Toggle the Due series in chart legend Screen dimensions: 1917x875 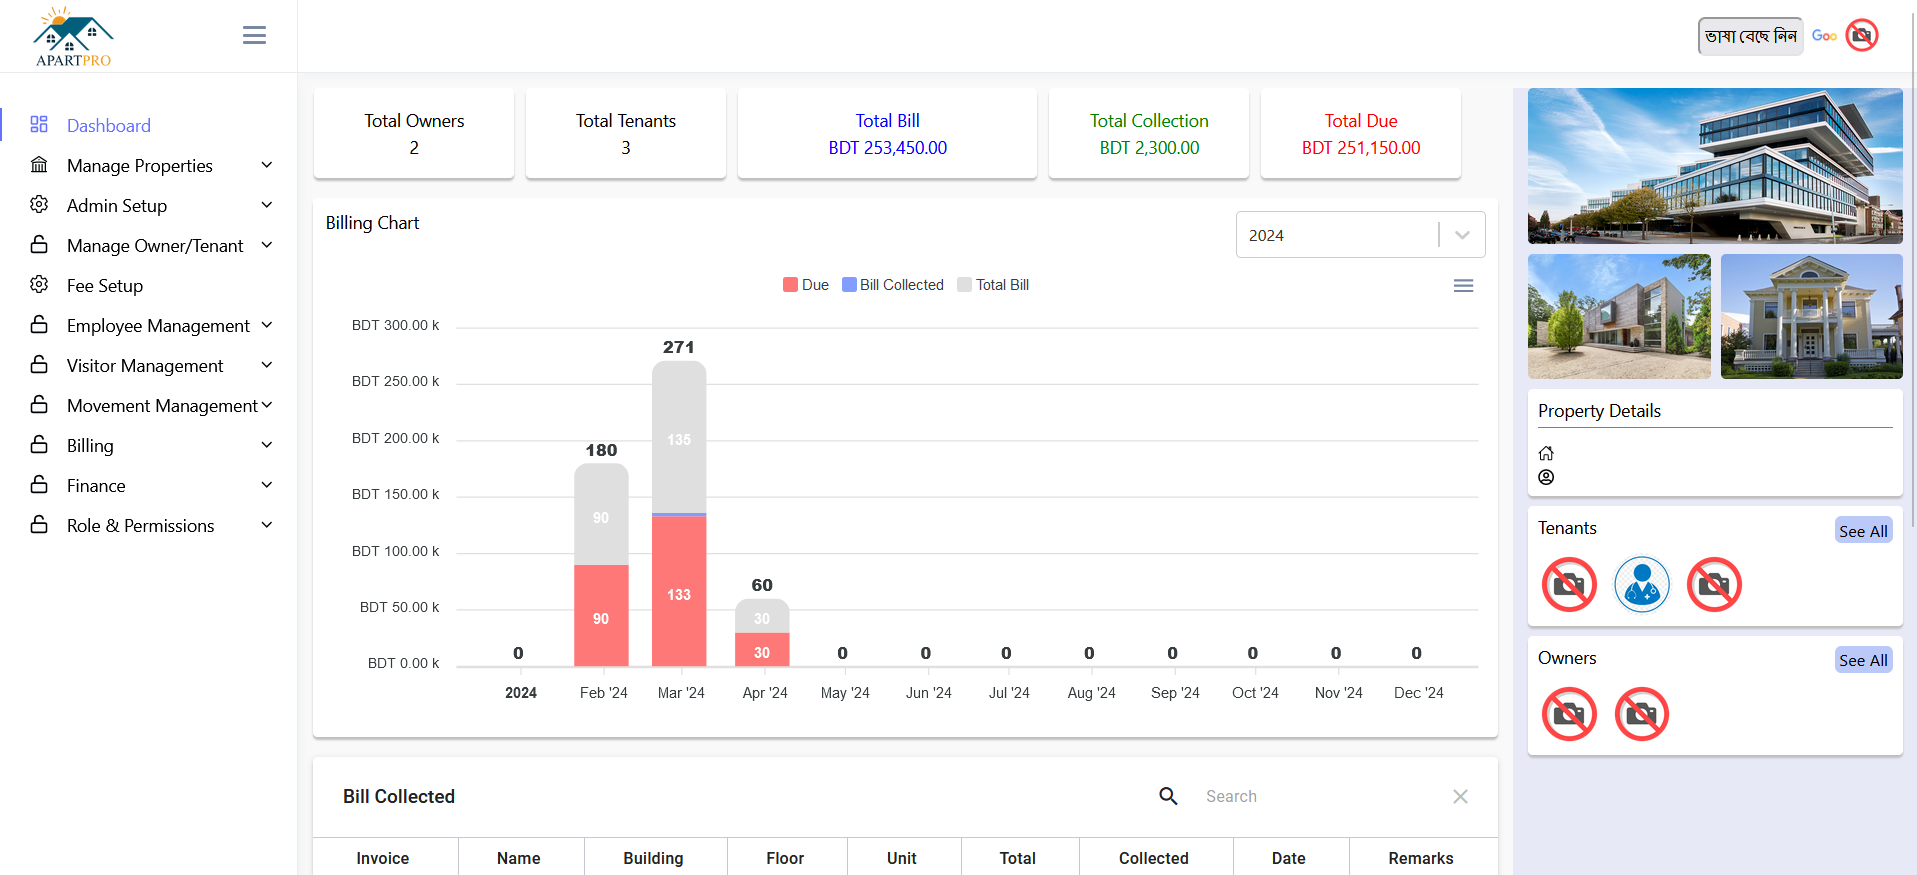coord(806,285)
